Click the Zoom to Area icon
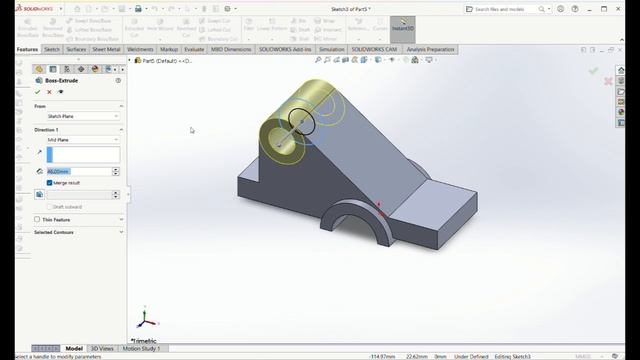This screenshot has width=640, height=360. (x=327, y=60)
